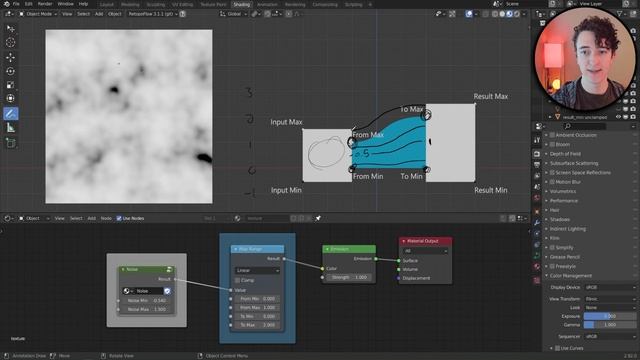The width and height of the screenshot is (640, 360).
Task: Toggle Use Nodes checkbox
Action: pos(119,218)
